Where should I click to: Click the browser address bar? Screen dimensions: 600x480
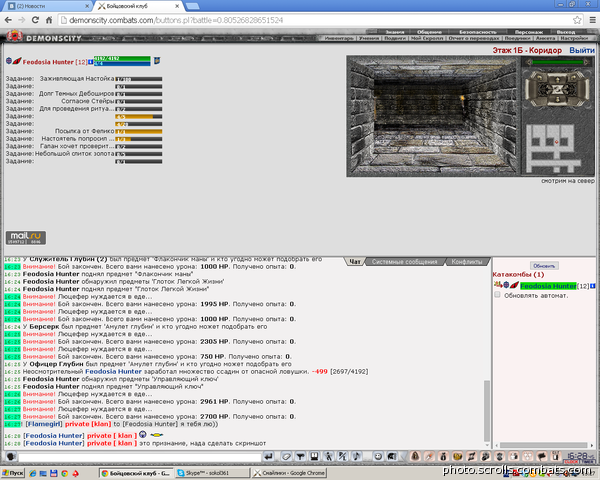pyautogui.click(x=314, y=20)
